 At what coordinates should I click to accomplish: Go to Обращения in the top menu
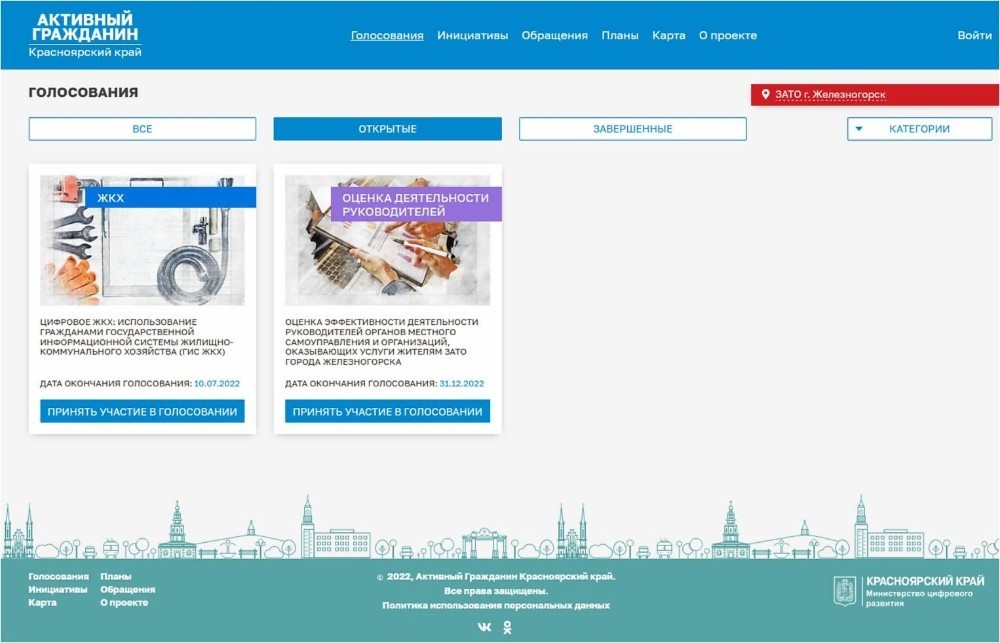(x=554, y=35)
